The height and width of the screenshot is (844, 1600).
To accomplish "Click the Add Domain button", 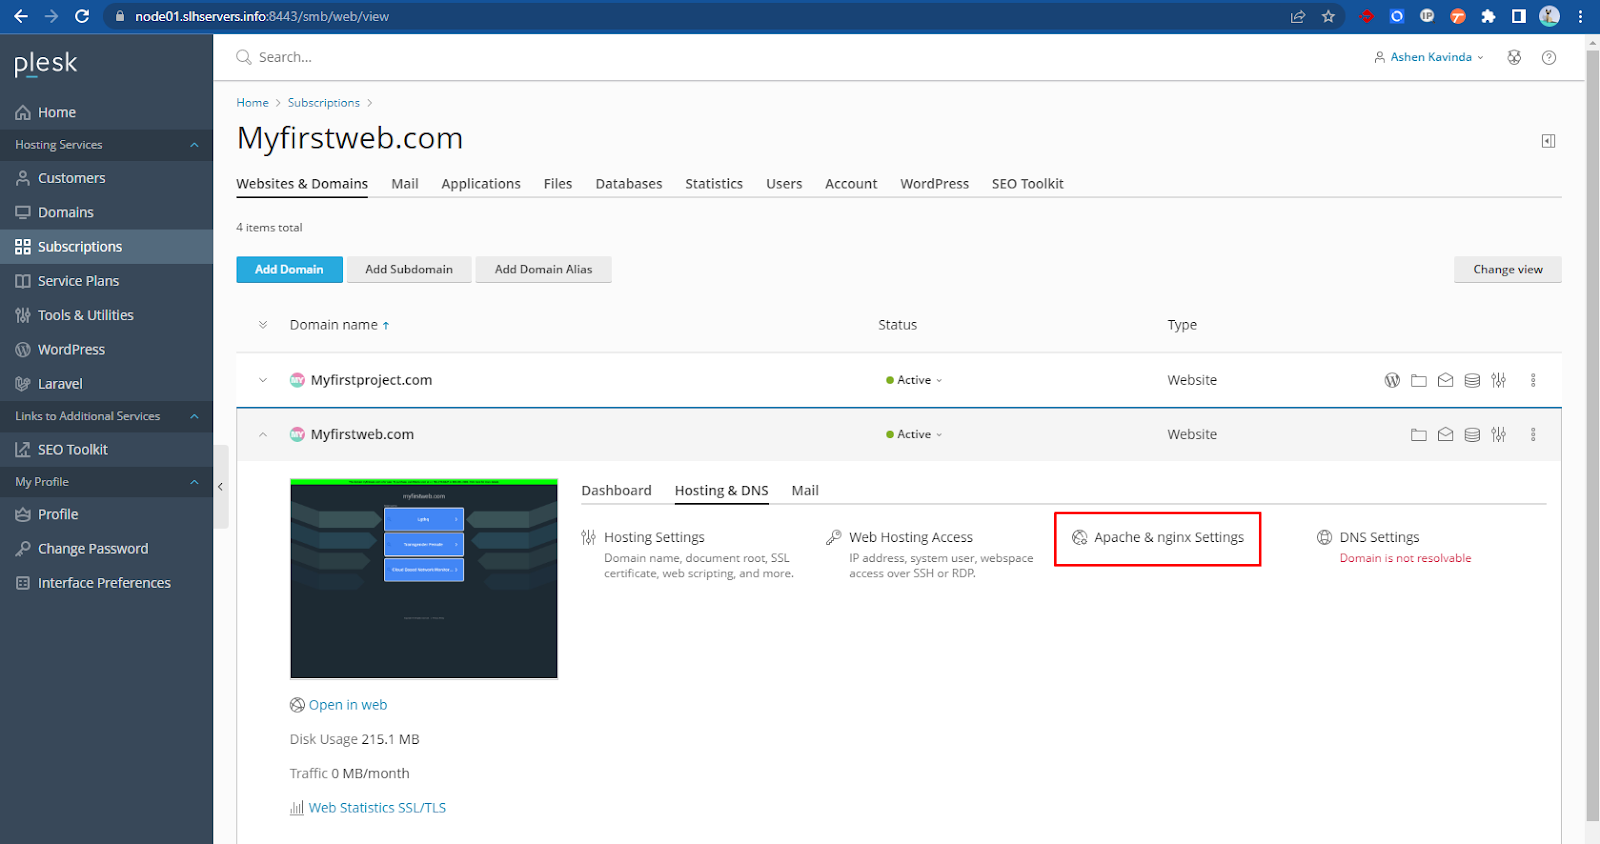I will pos(289,270).
